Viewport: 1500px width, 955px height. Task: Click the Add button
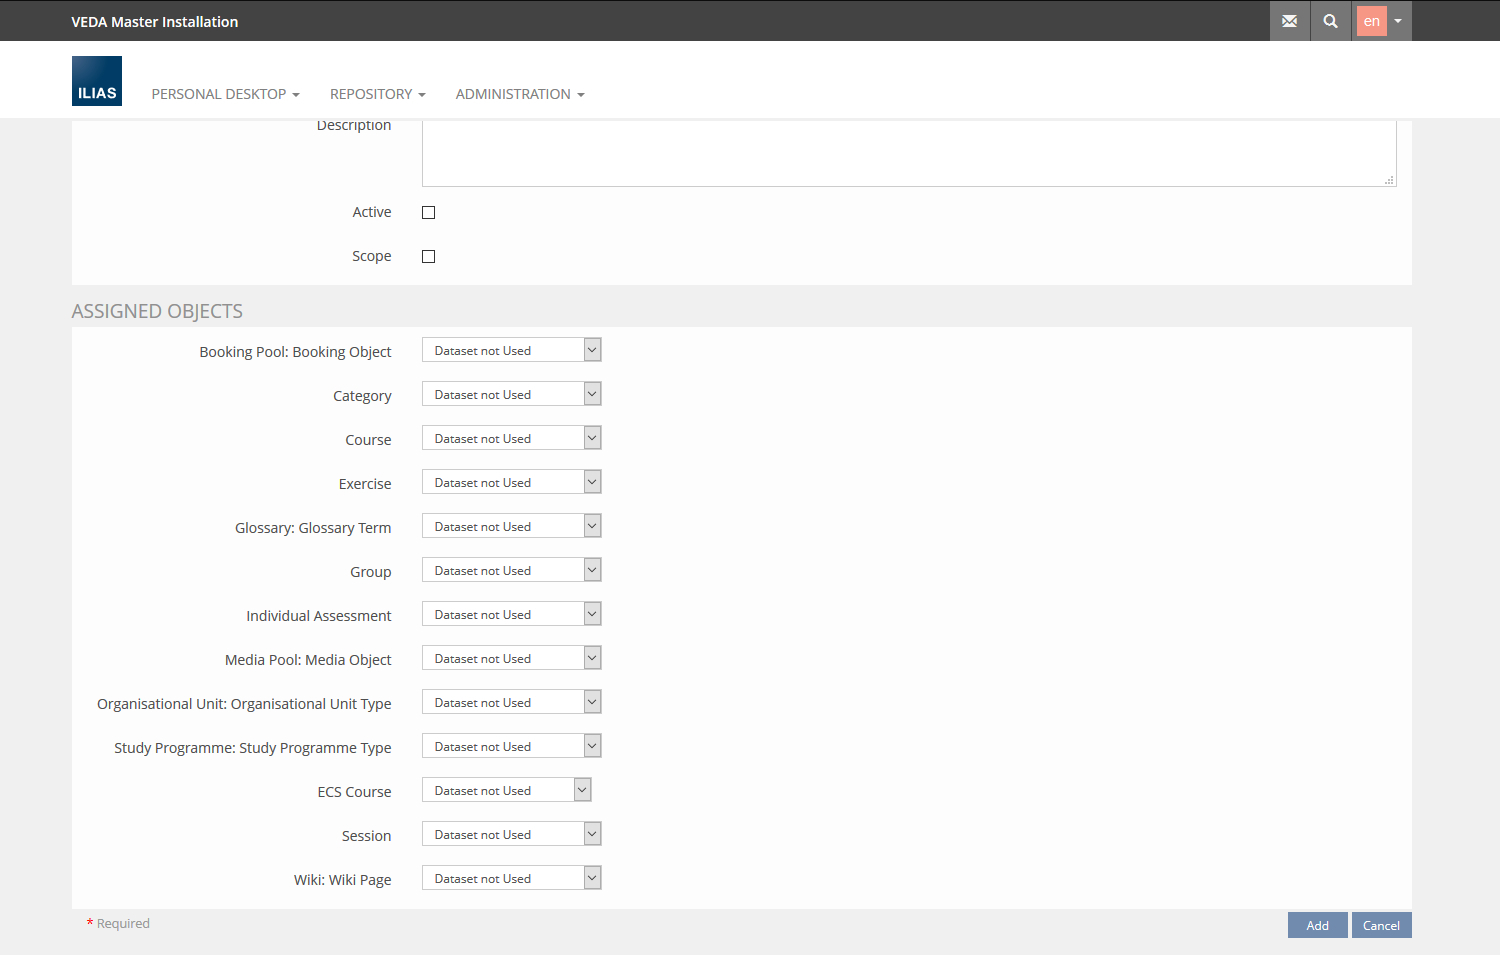(x=1317, y=925)
